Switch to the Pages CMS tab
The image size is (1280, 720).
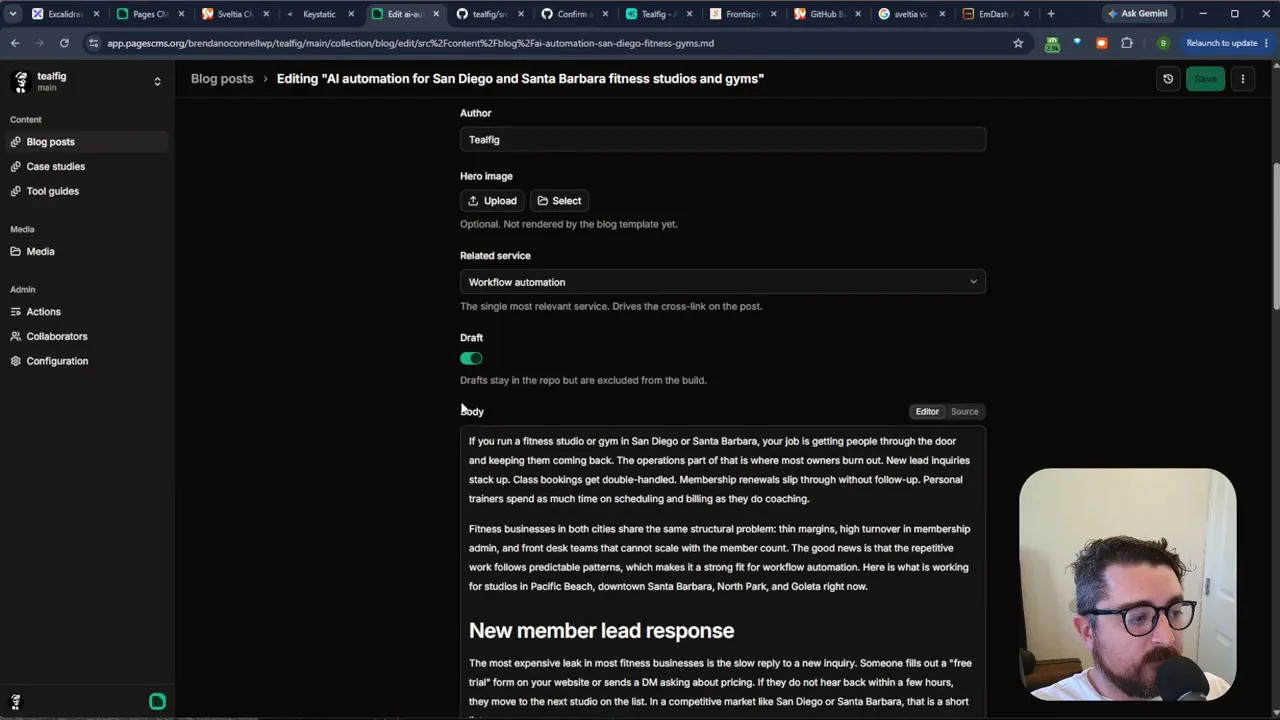pos(150,14)
